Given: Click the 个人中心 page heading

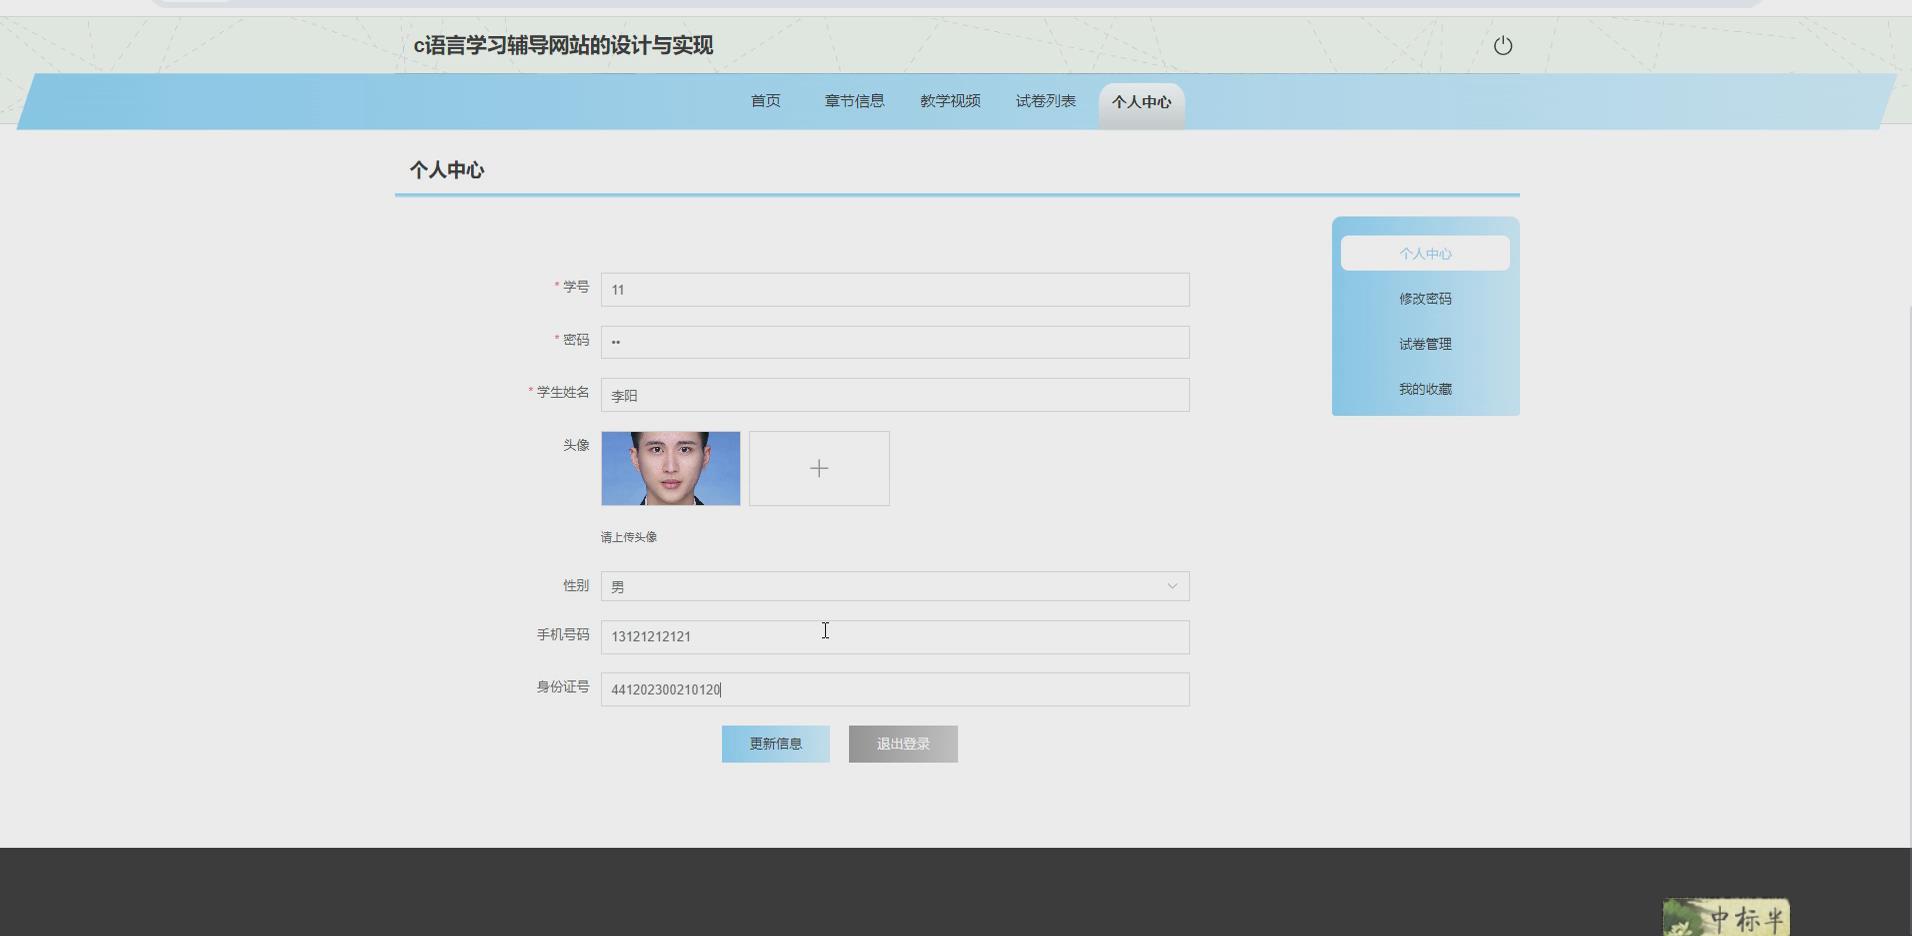Looking at the screenshot, I should click(447, 170).
